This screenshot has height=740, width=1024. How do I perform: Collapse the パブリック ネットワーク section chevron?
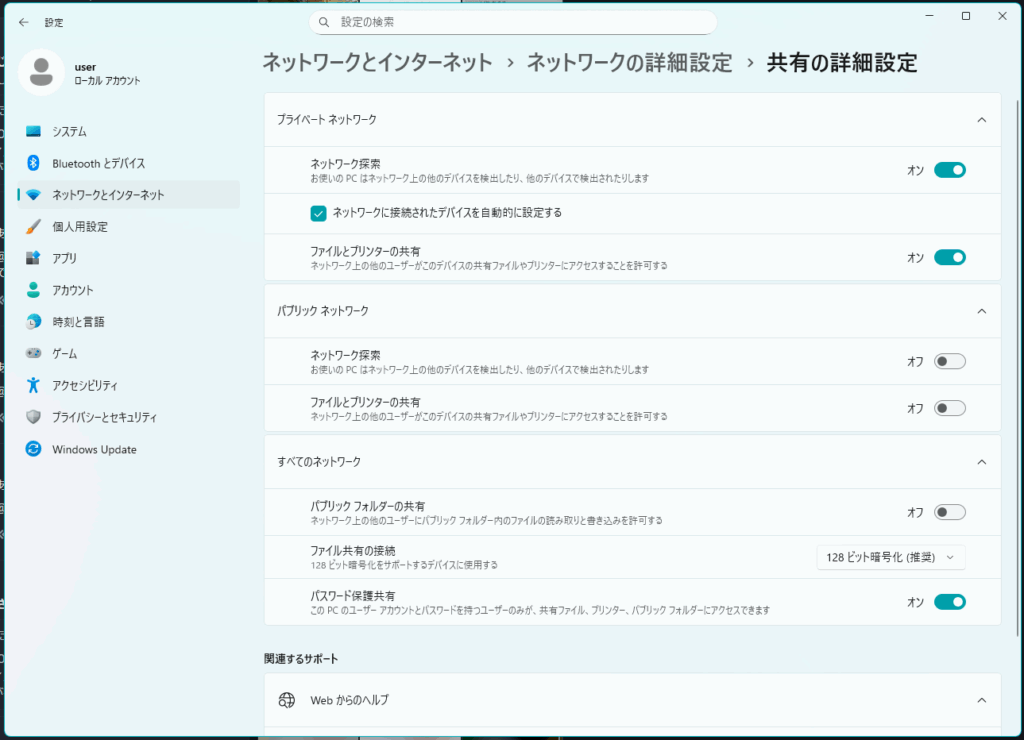981,311
